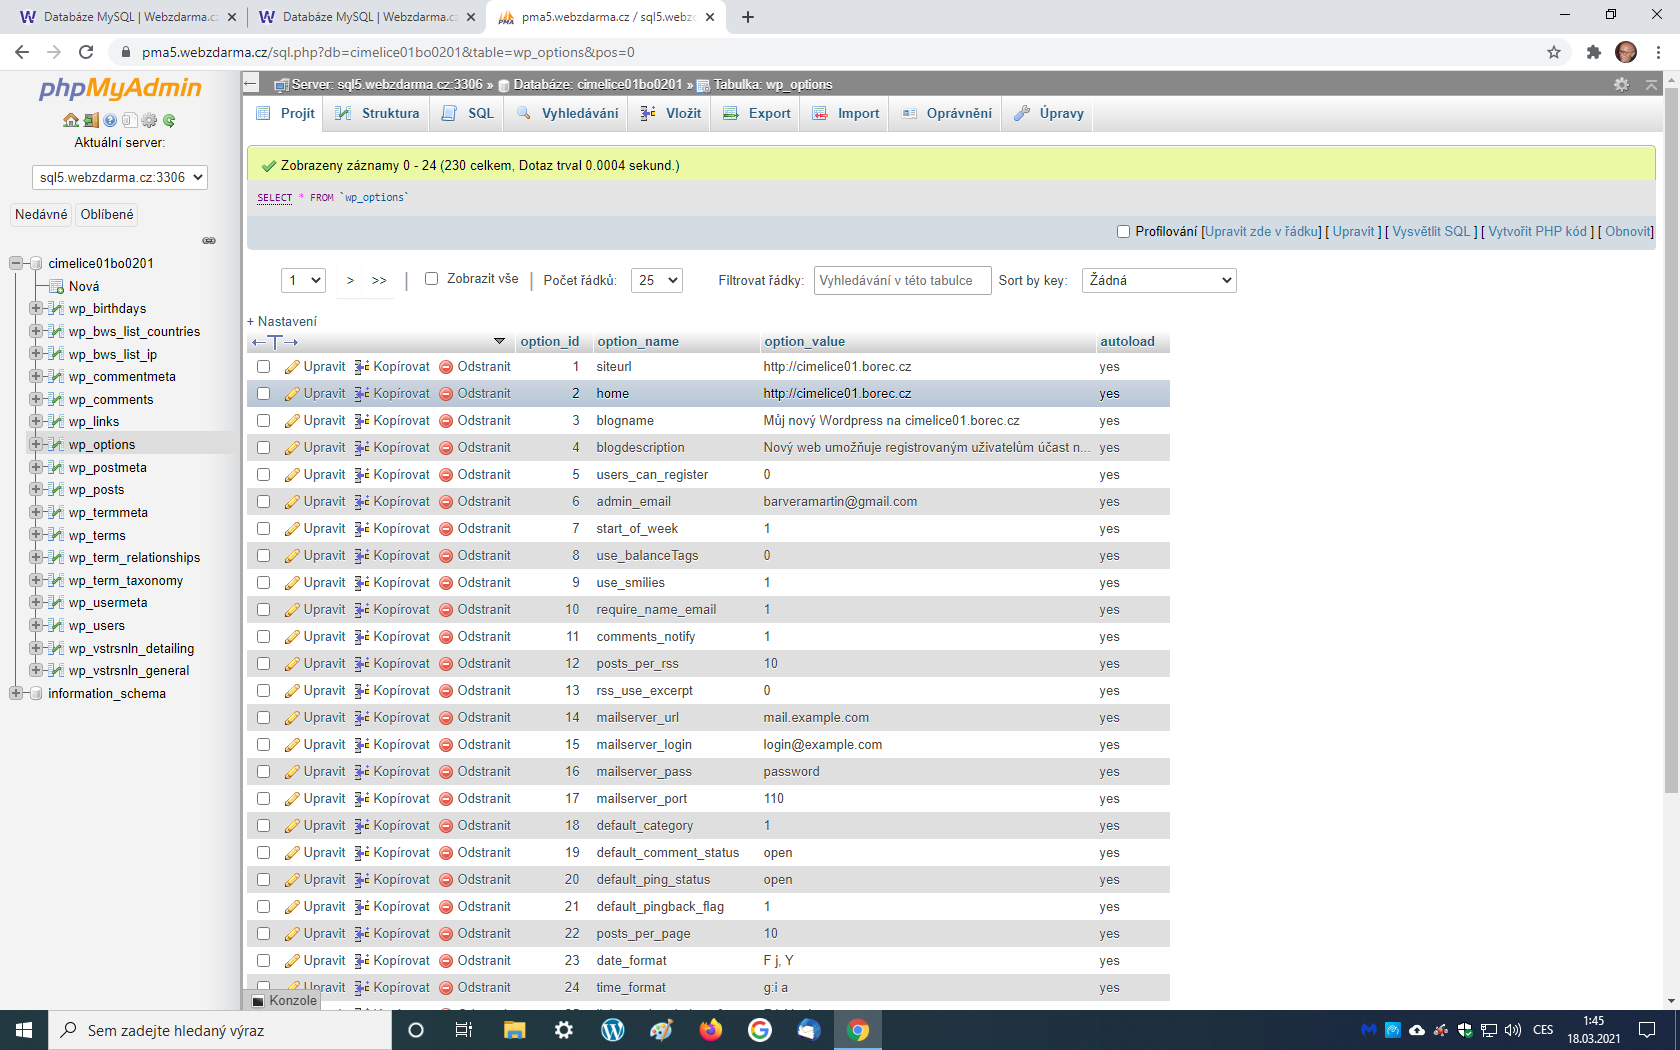Open the phpMyAdmin documentation help icon
Screen dimensions: 1680x1050
click(x=110, y=121)
